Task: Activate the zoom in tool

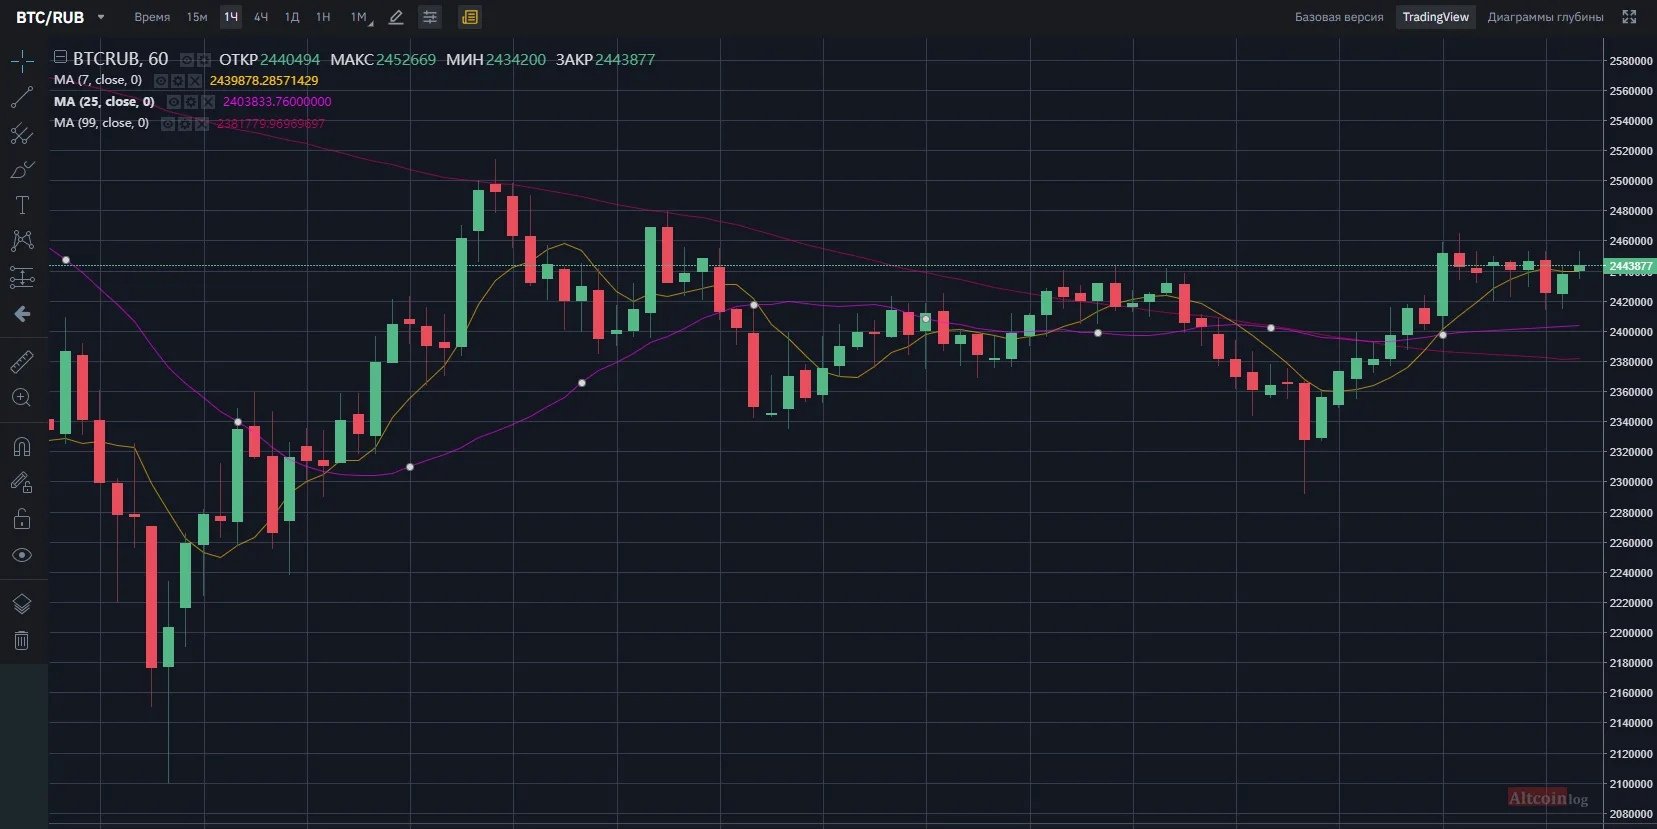Action: (x=22, y=398)
